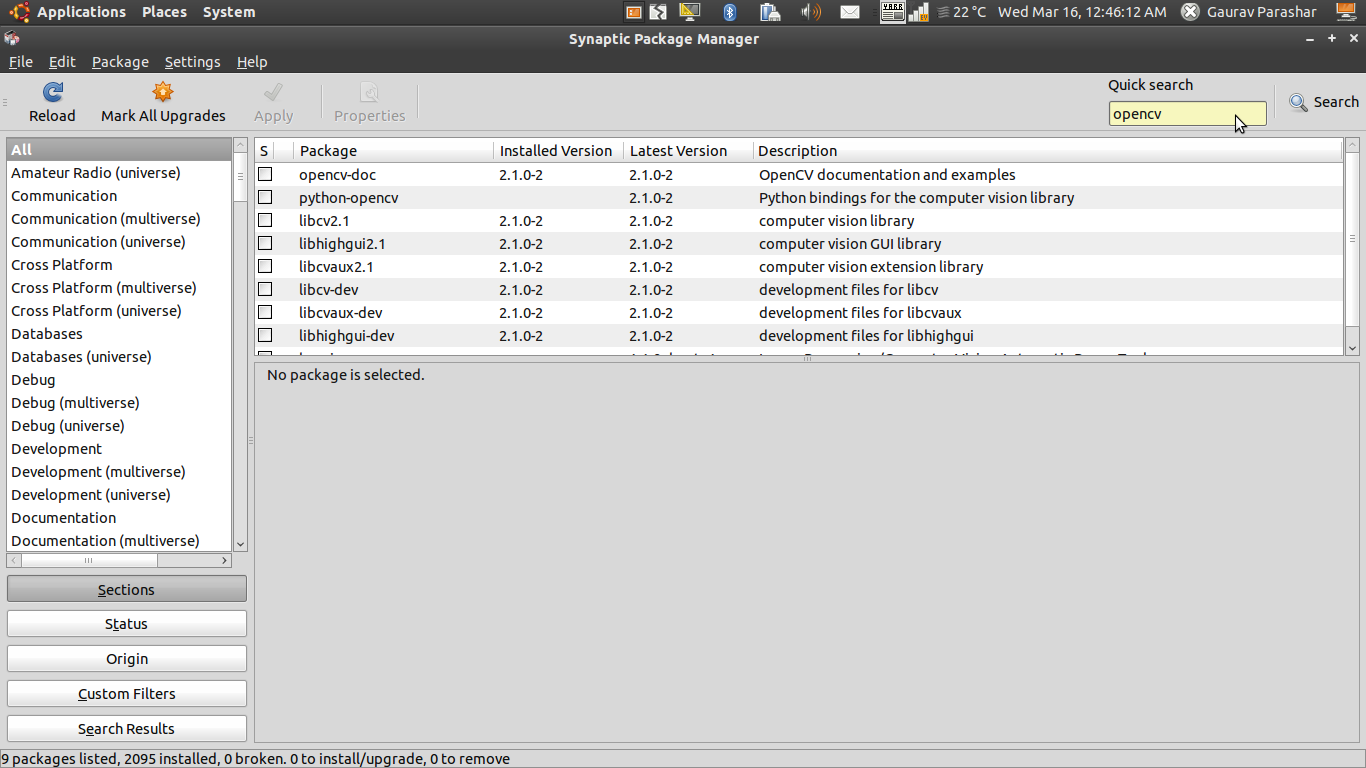Click the S status column header
This screenshot has height=768, width=1366.
[x=264, y=150]
